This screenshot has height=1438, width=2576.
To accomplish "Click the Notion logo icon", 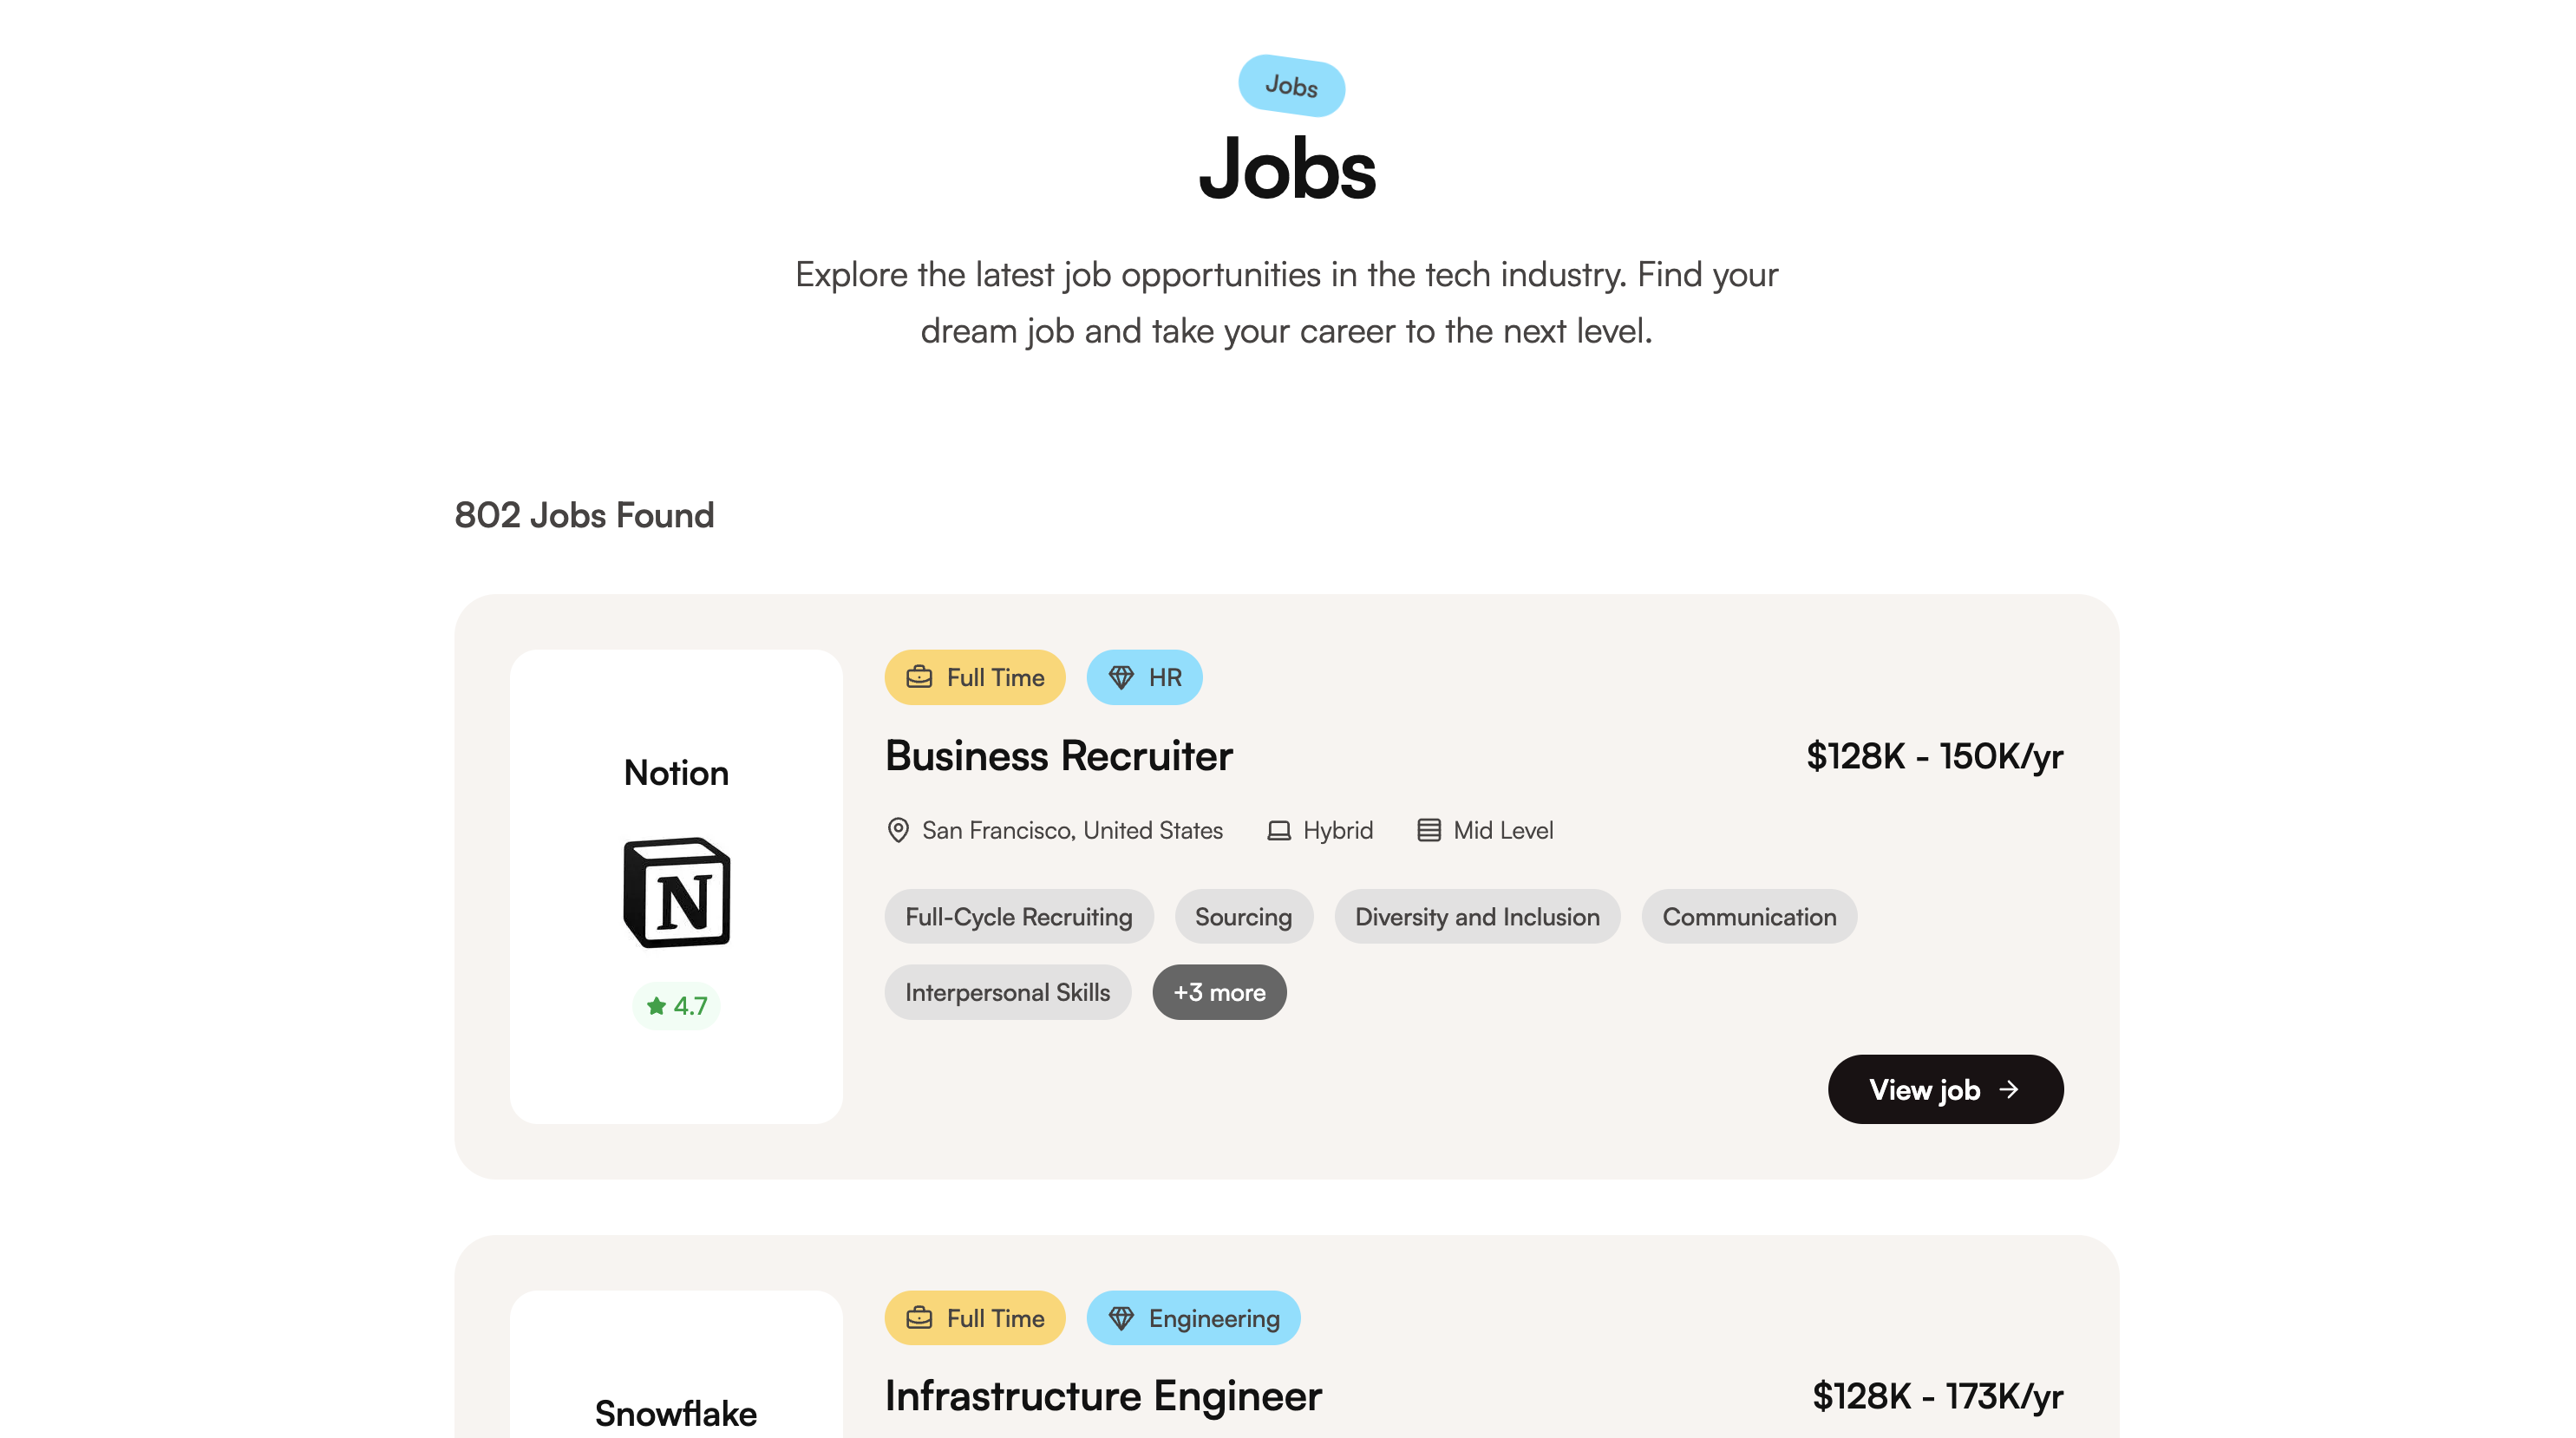I will click(x=676, y=892).
